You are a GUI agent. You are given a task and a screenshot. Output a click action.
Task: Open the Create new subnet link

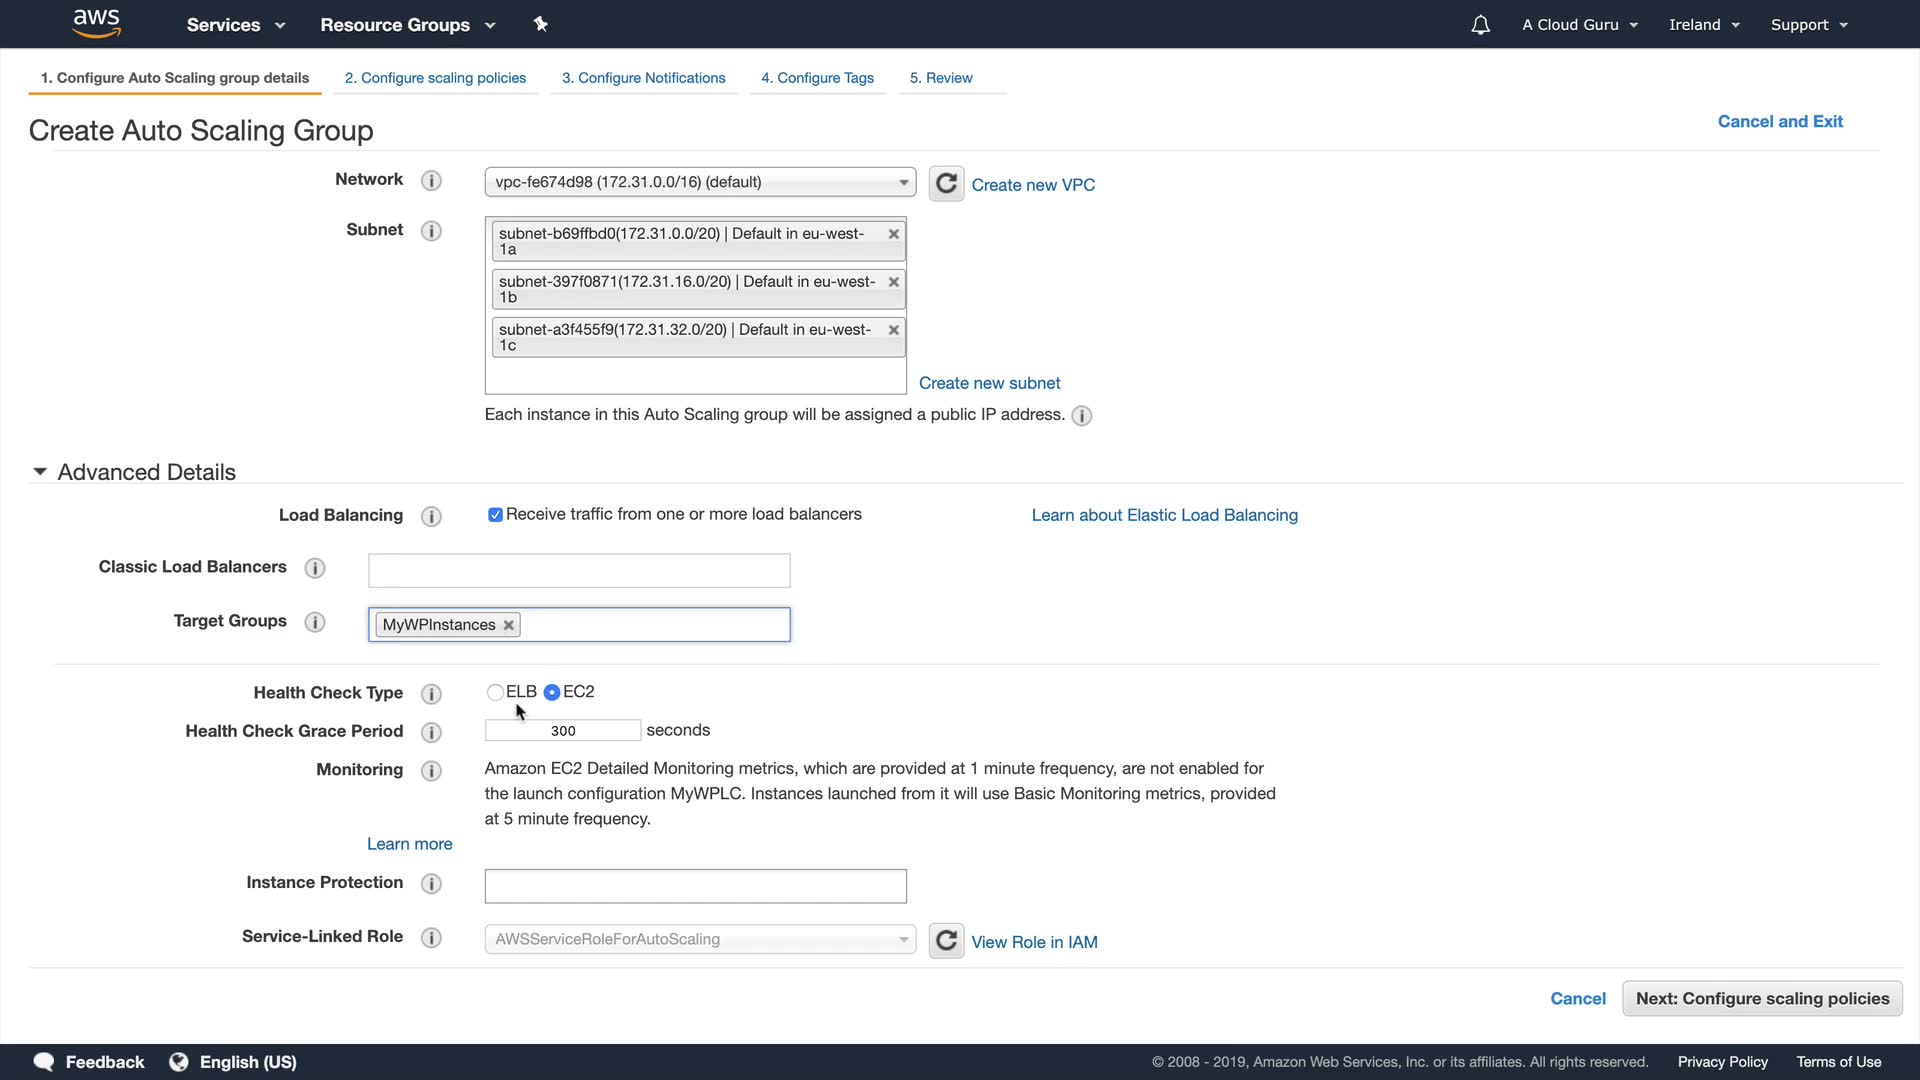[989, 383]
